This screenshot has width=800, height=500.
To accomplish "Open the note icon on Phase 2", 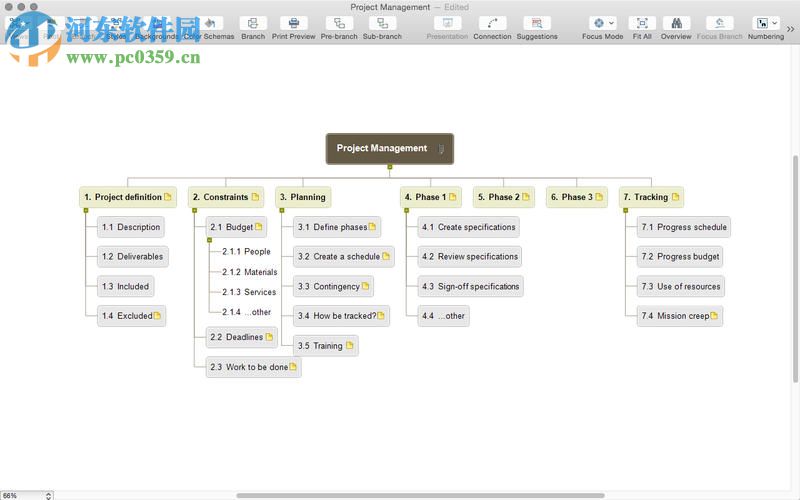I will 526,197.
